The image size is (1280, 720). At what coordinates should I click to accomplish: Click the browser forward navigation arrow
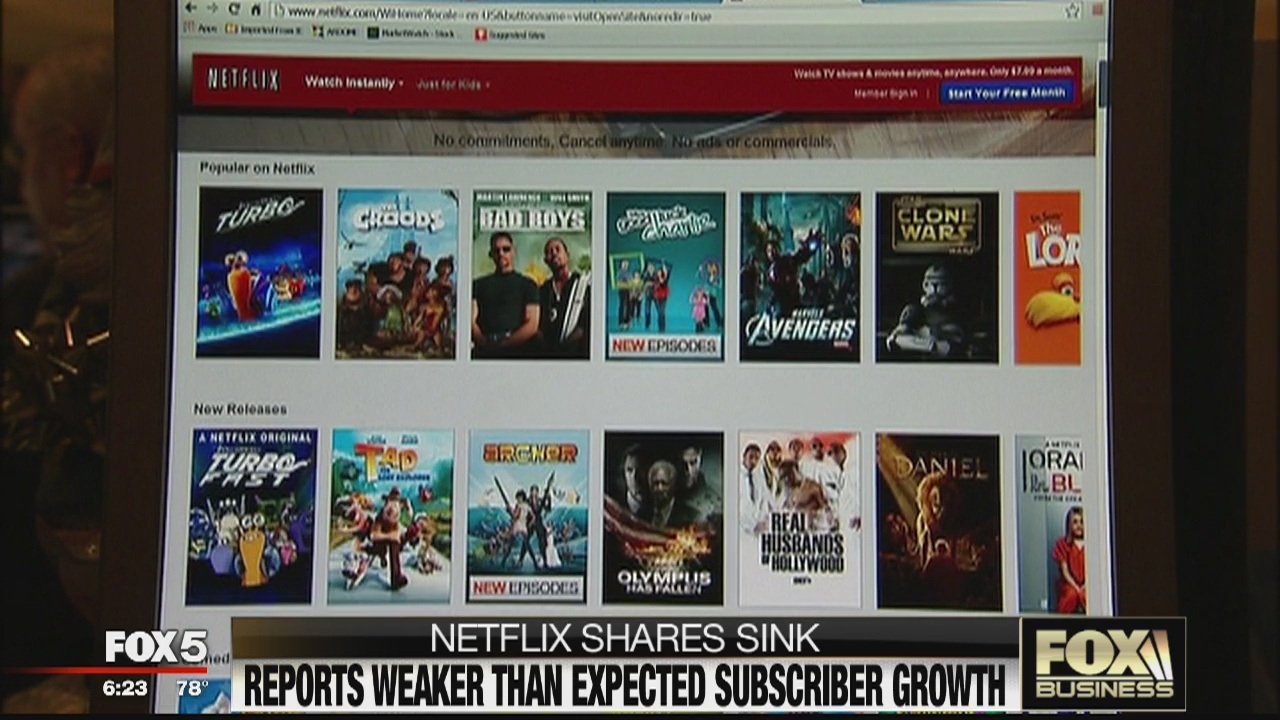coord(213,7)
